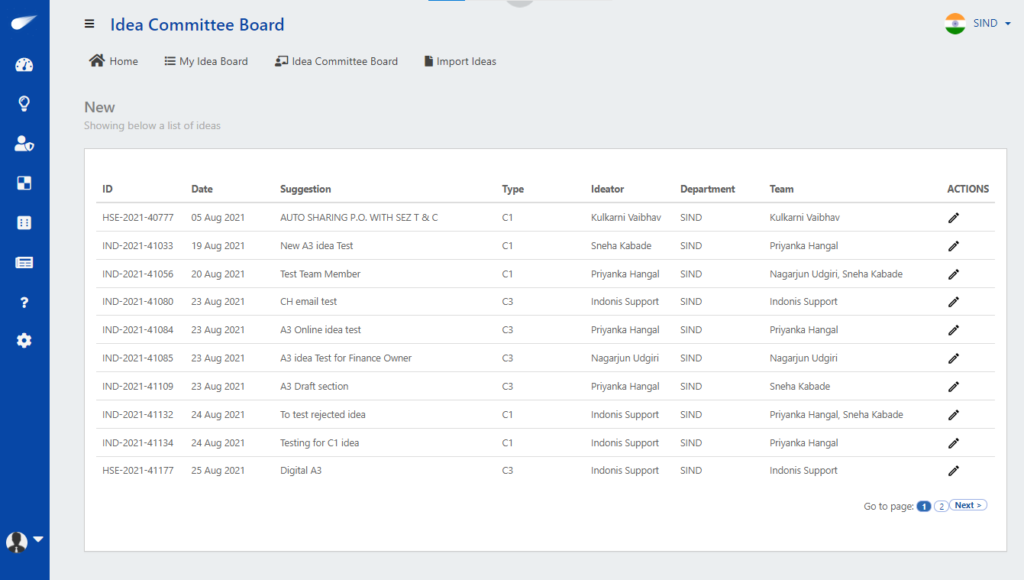This screenshot has width=1024, height=580.
Task: Open the Idea Committee Board nav link
Action: pos(336,61)
